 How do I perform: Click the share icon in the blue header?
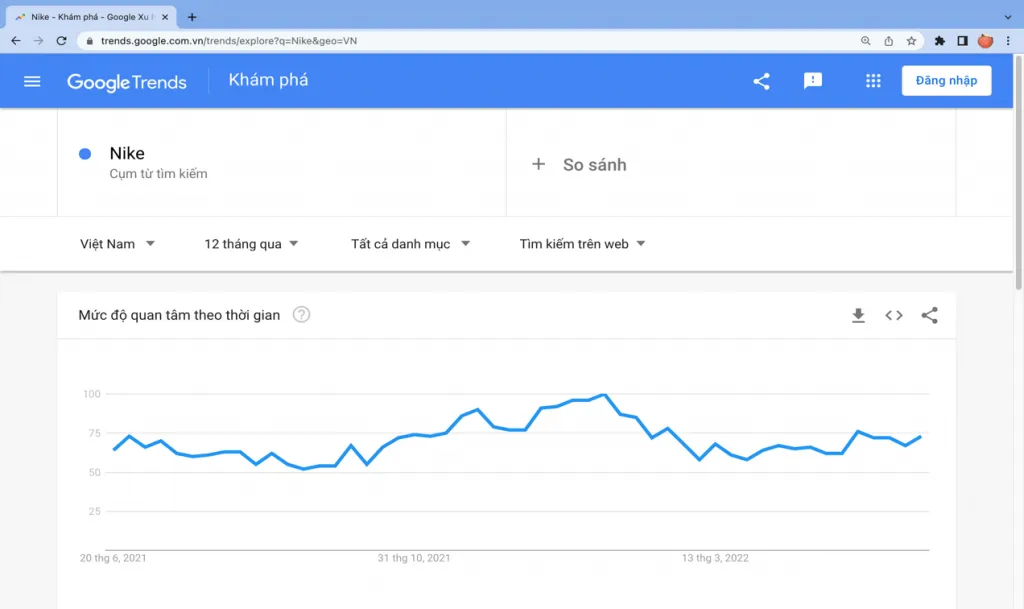[761, 81]
